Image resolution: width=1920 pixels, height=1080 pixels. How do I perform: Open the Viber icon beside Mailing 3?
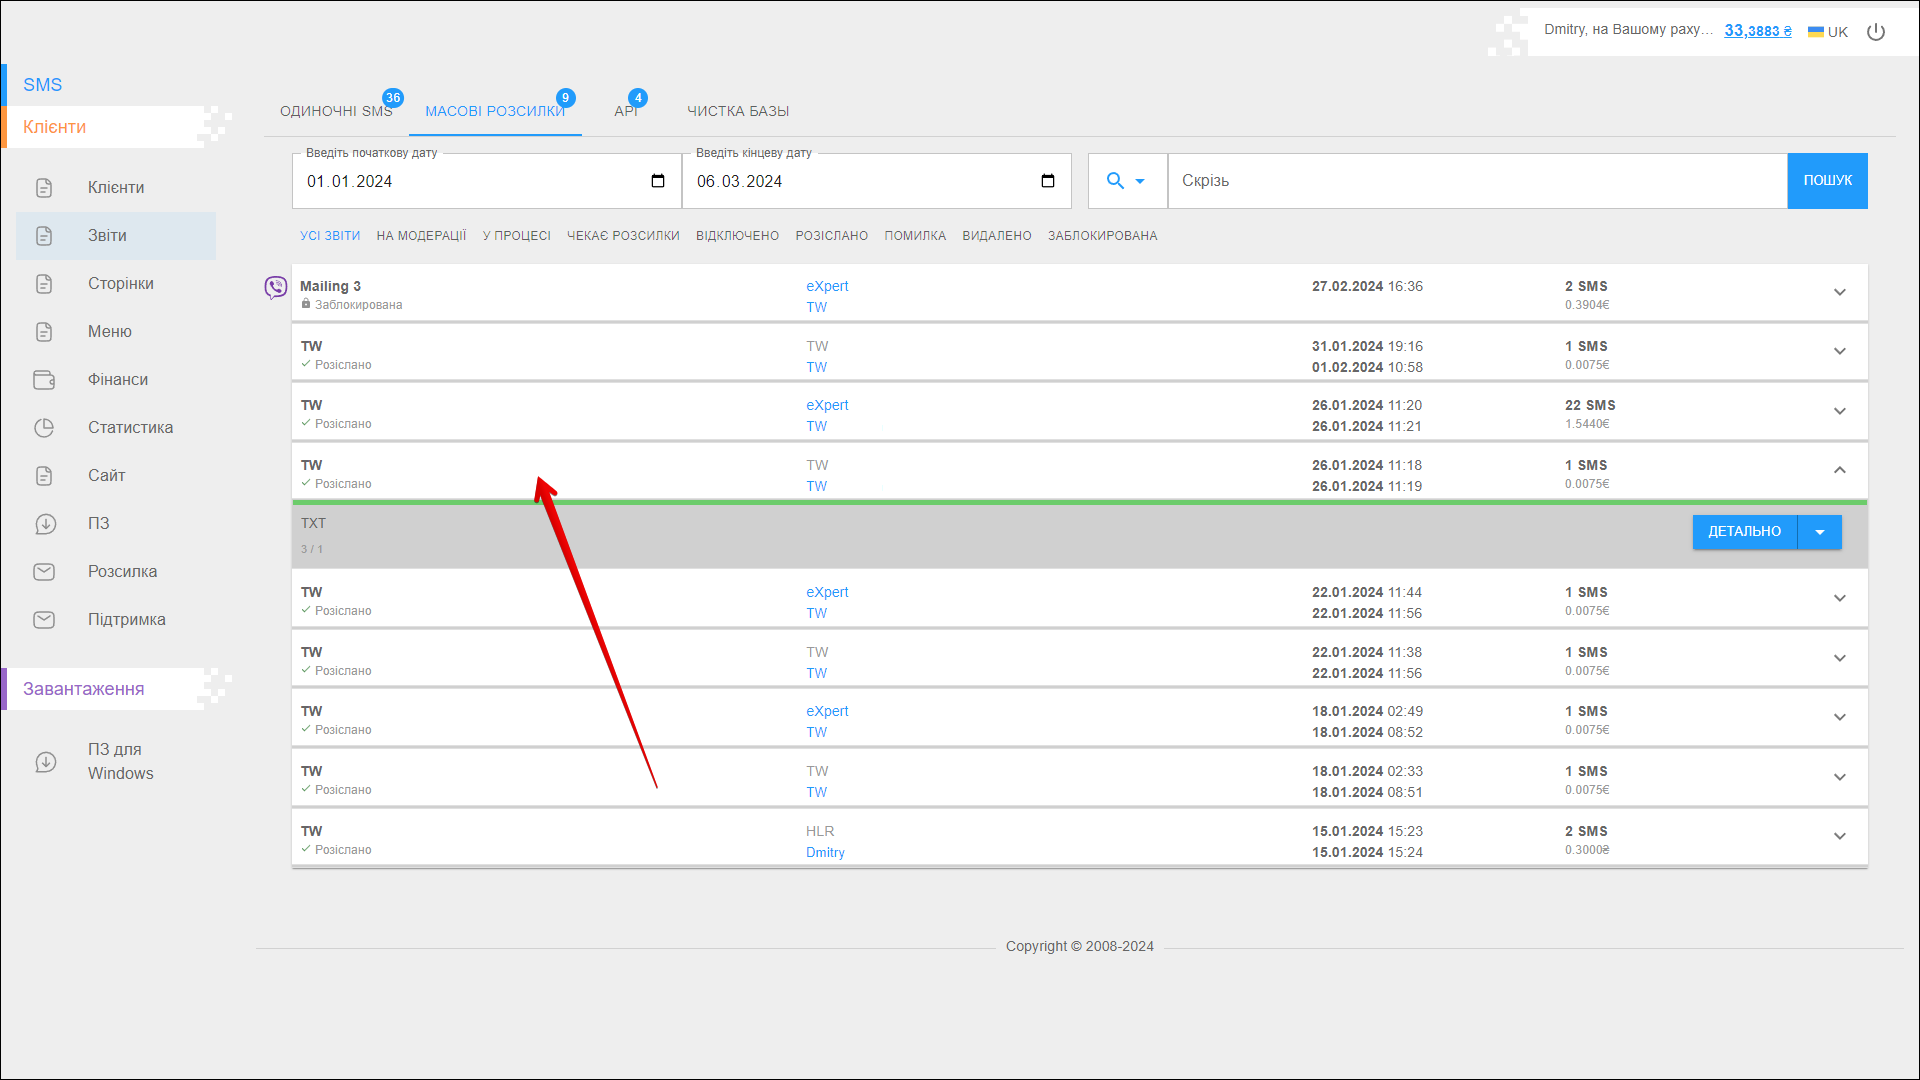[x=275, y=288]
